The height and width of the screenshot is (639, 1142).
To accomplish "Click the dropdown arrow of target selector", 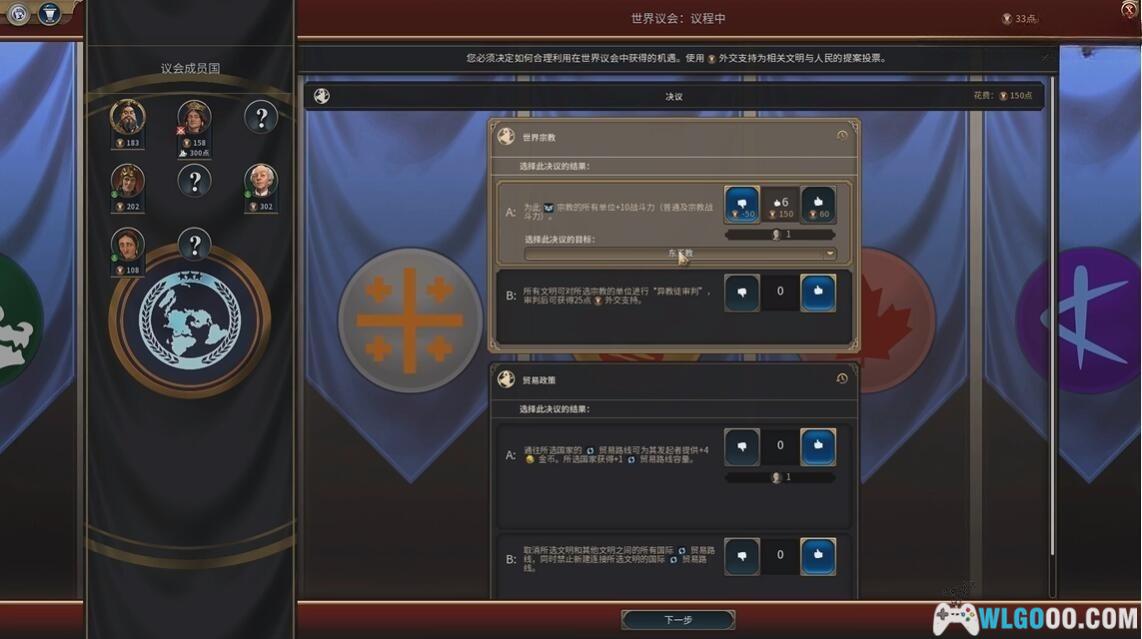I will pos(829,254).
